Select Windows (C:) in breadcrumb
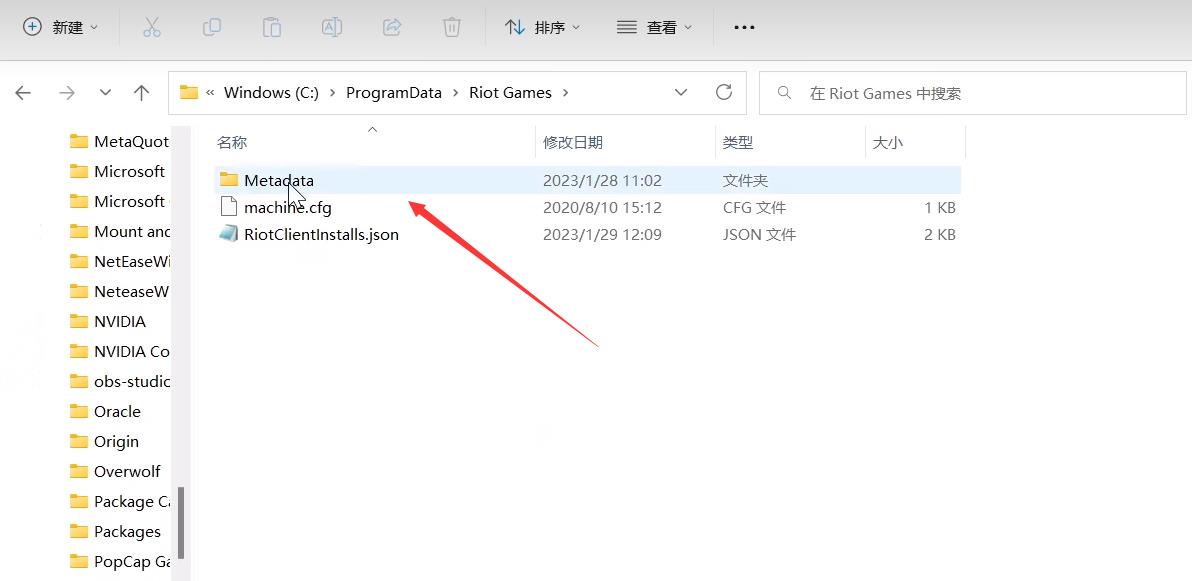The image size is (1192, 581). click(272, 93)
